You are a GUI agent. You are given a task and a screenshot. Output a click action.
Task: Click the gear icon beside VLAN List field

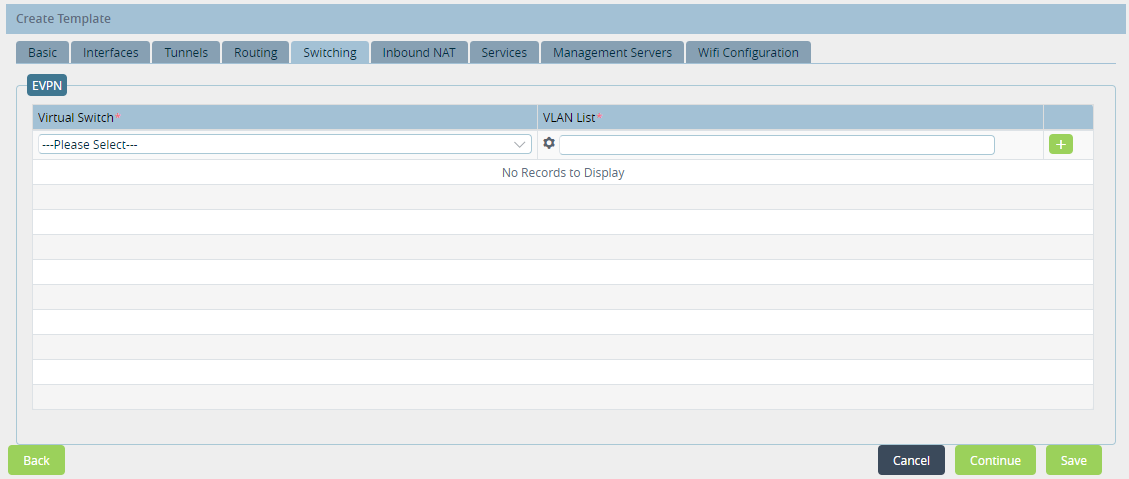[548, 144]
